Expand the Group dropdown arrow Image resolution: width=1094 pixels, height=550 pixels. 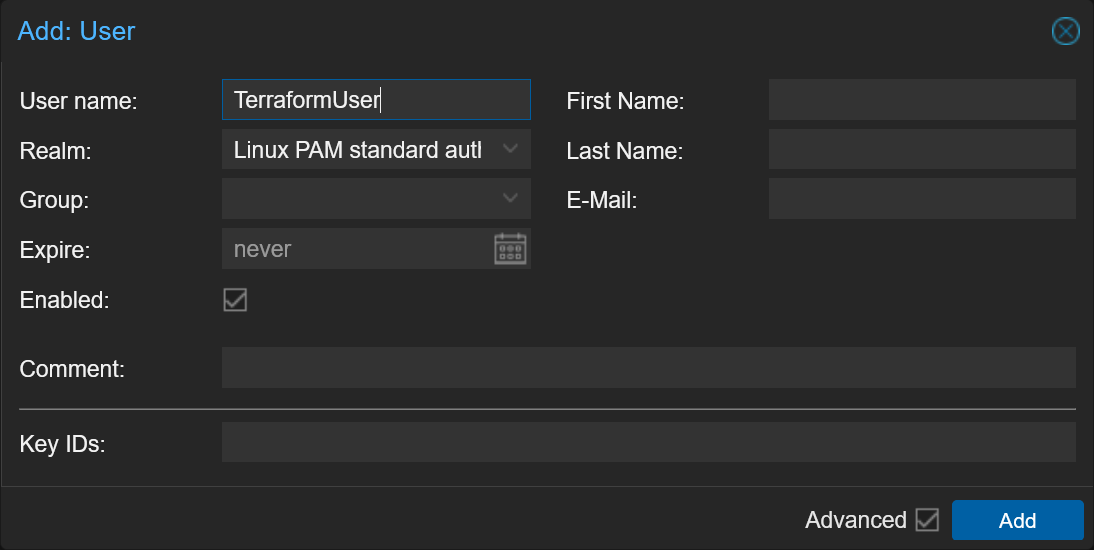point(510,199)
